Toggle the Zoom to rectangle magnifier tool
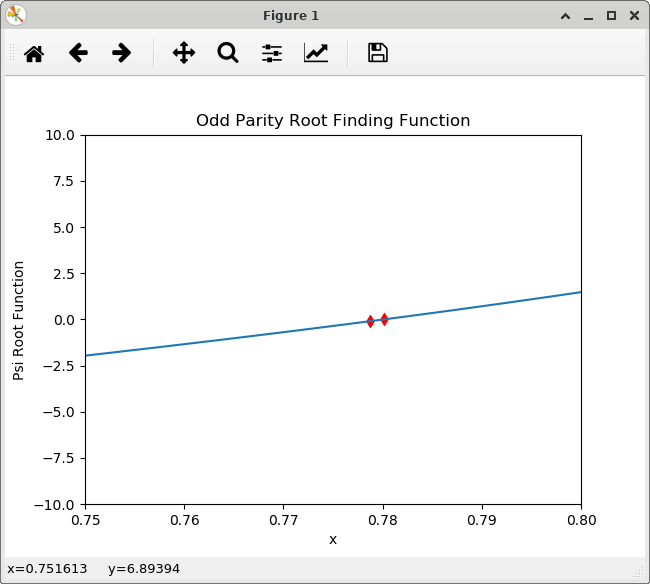The image size is (650, 584). (228, 53)
